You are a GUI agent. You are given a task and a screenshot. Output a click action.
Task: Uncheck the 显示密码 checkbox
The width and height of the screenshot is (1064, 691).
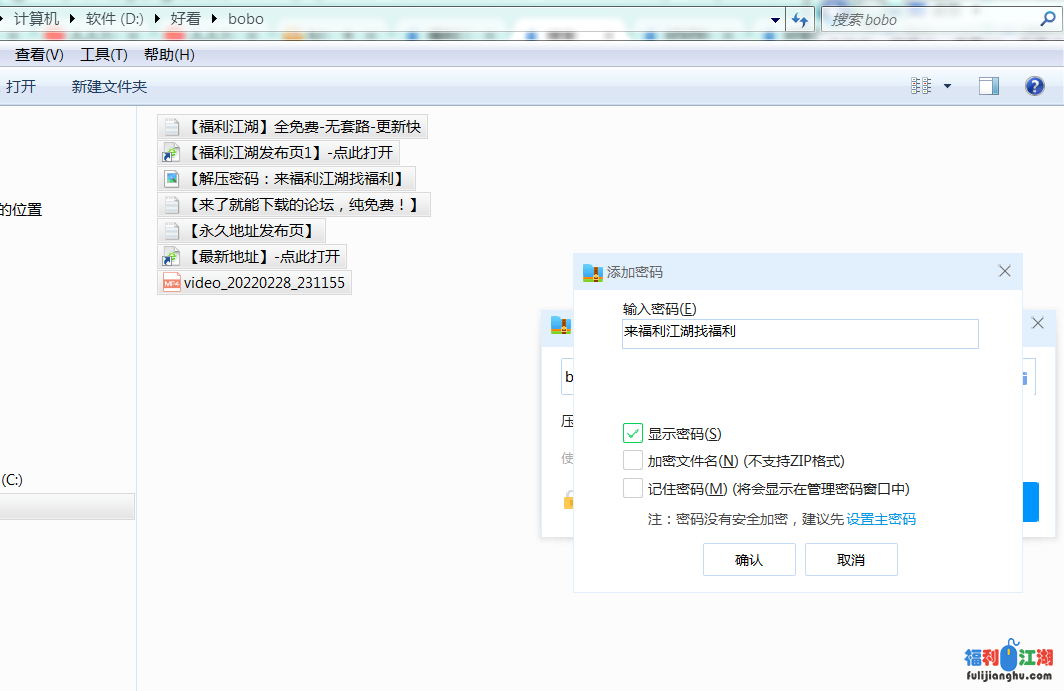(632, 433)
